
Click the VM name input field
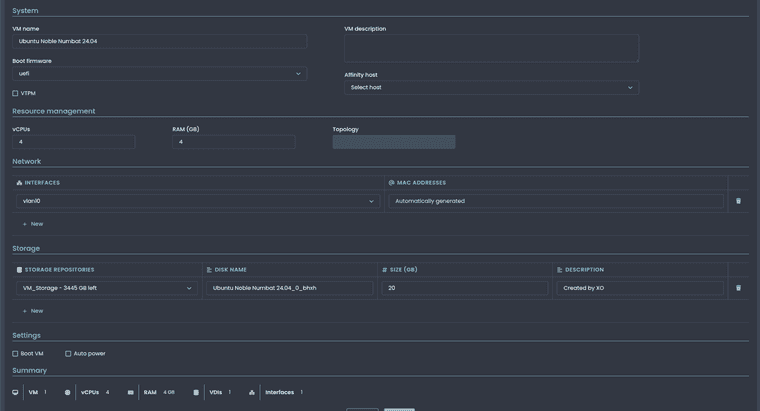coord(159,41)
